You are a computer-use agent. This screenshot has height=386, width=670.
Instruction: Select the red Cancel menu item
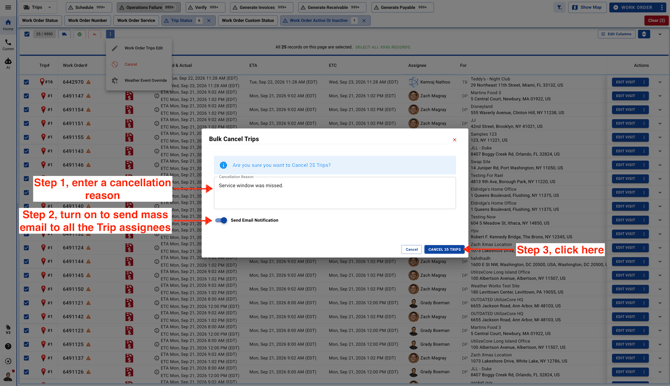(x=139, y=65)
